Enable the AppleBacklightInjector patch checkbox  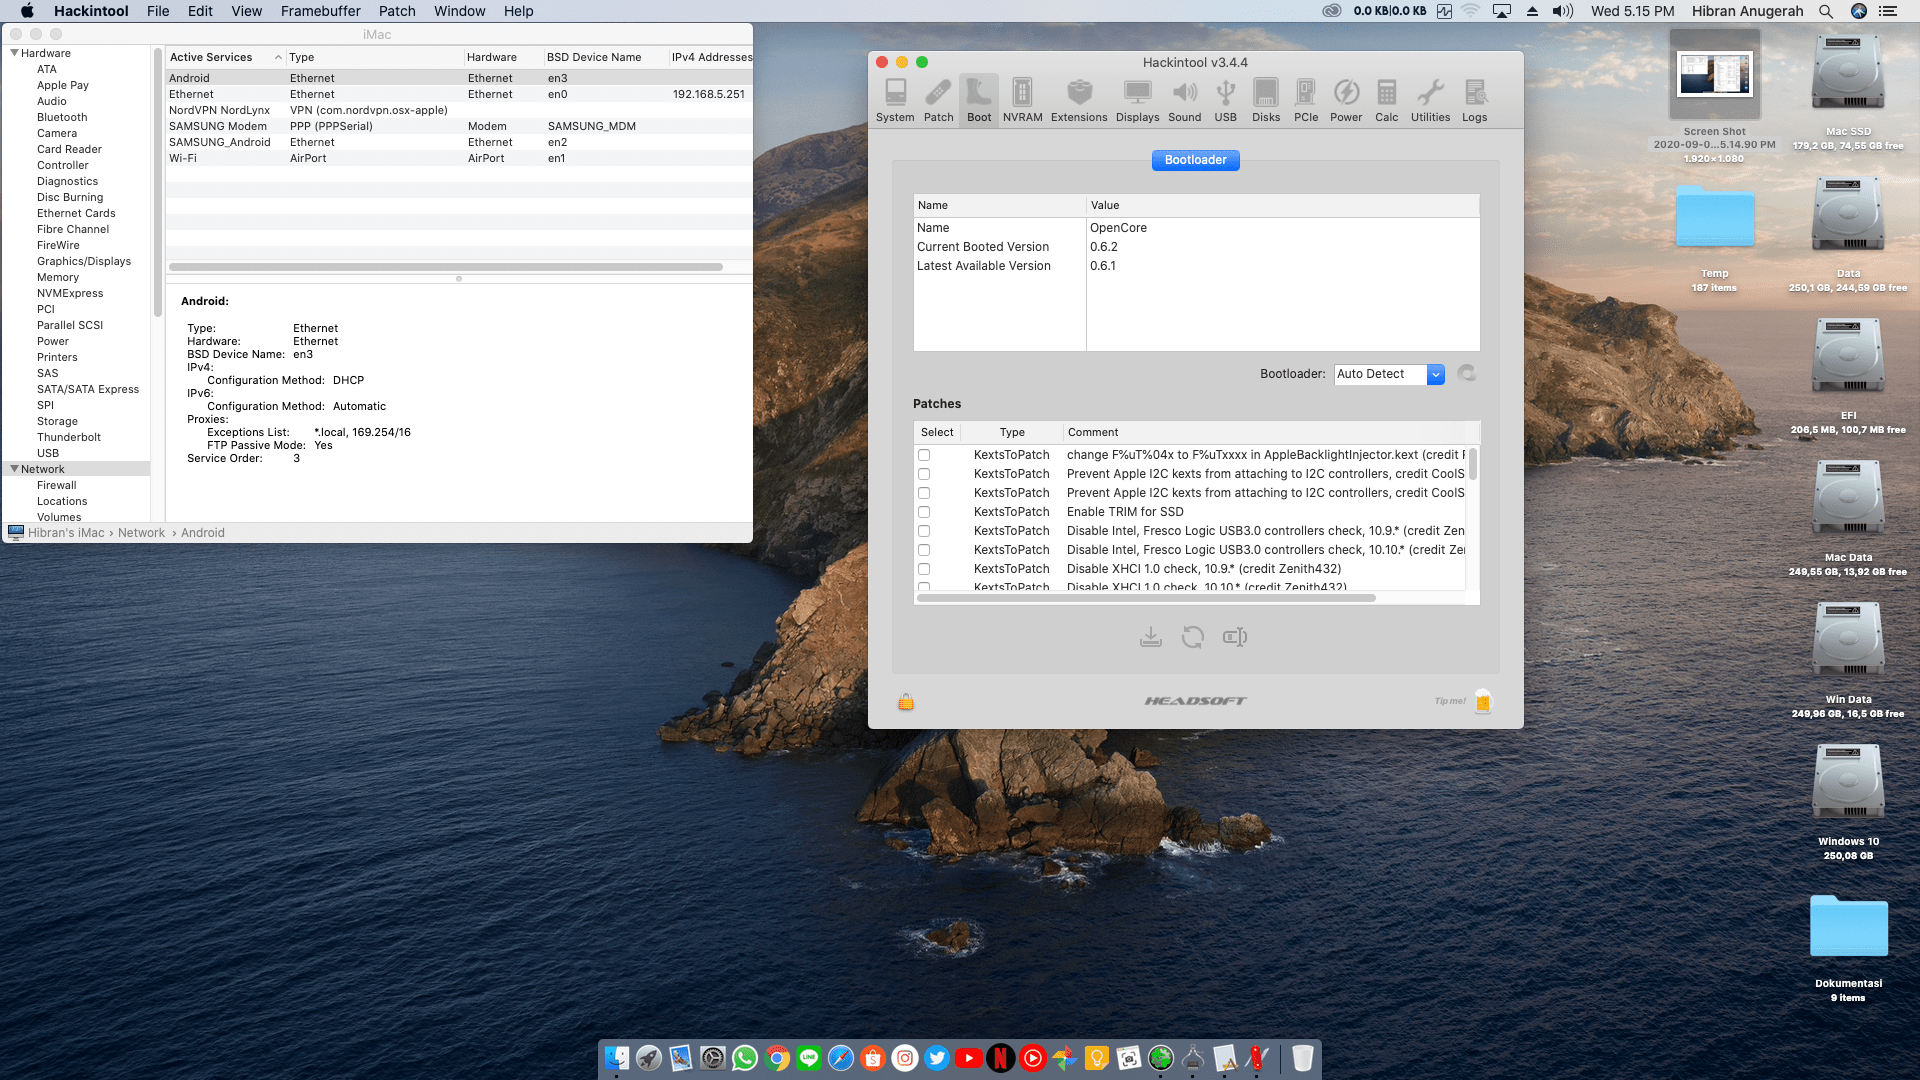924,455
